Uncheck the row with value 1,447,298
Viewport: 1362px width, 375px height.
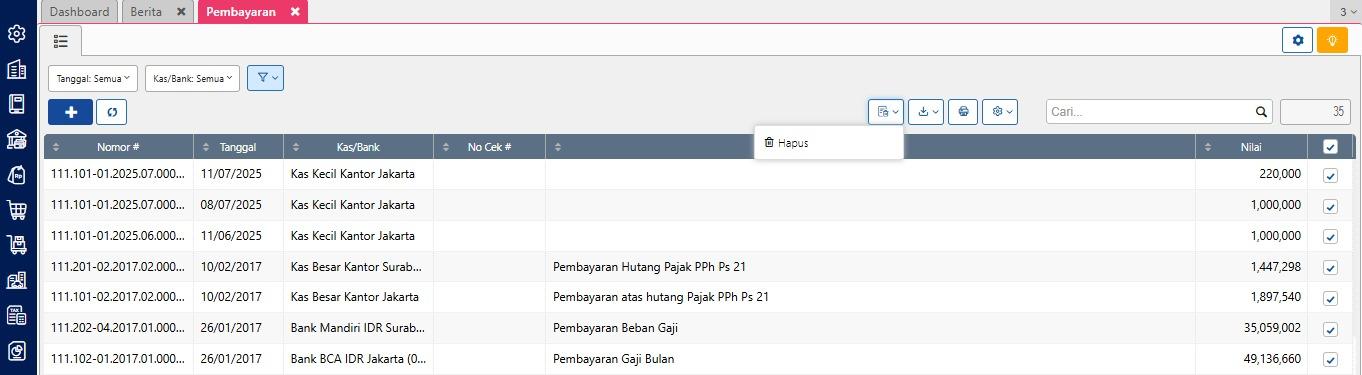pos(1330,268)
